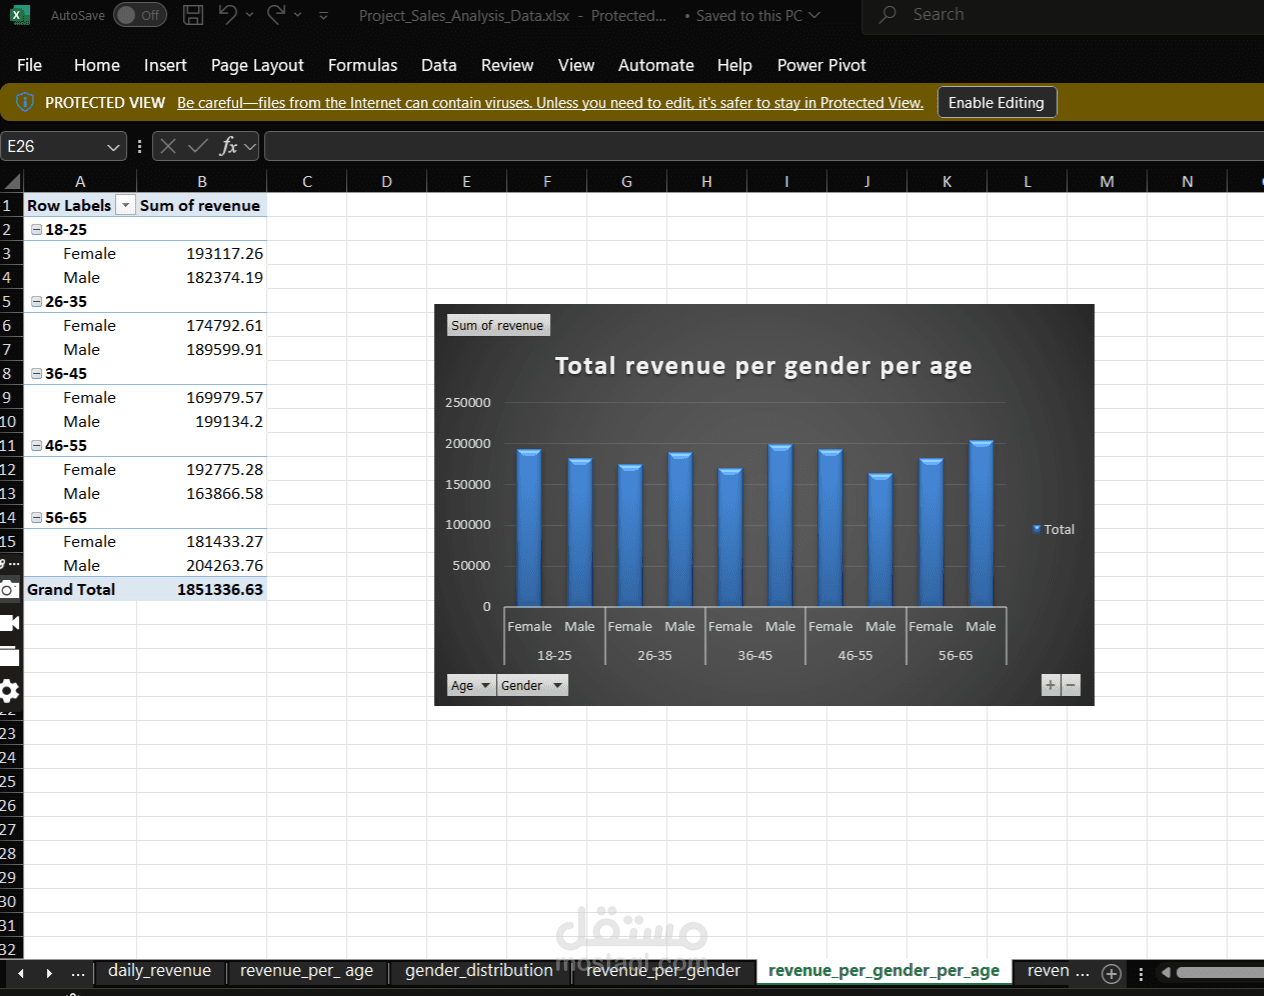Click the active revenue_per_gender_per_age sheet tab
1264x996 pixels.
(884, 970)
